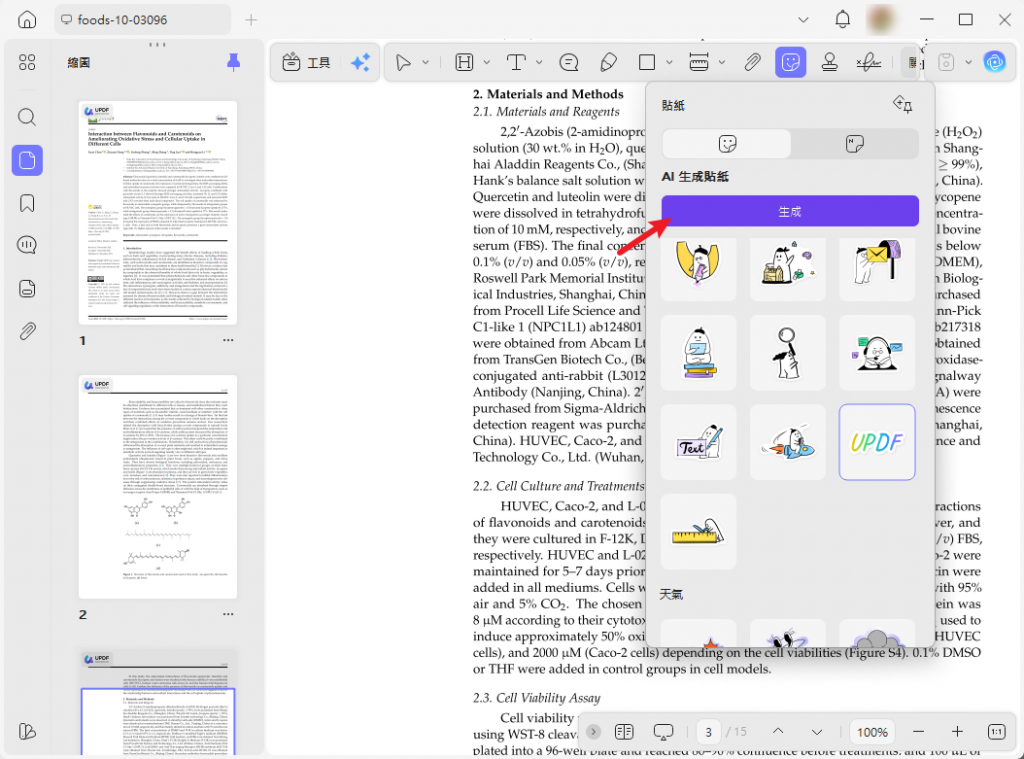
Task: Choose the selection cursor tool
Action: tap(403, 63)
